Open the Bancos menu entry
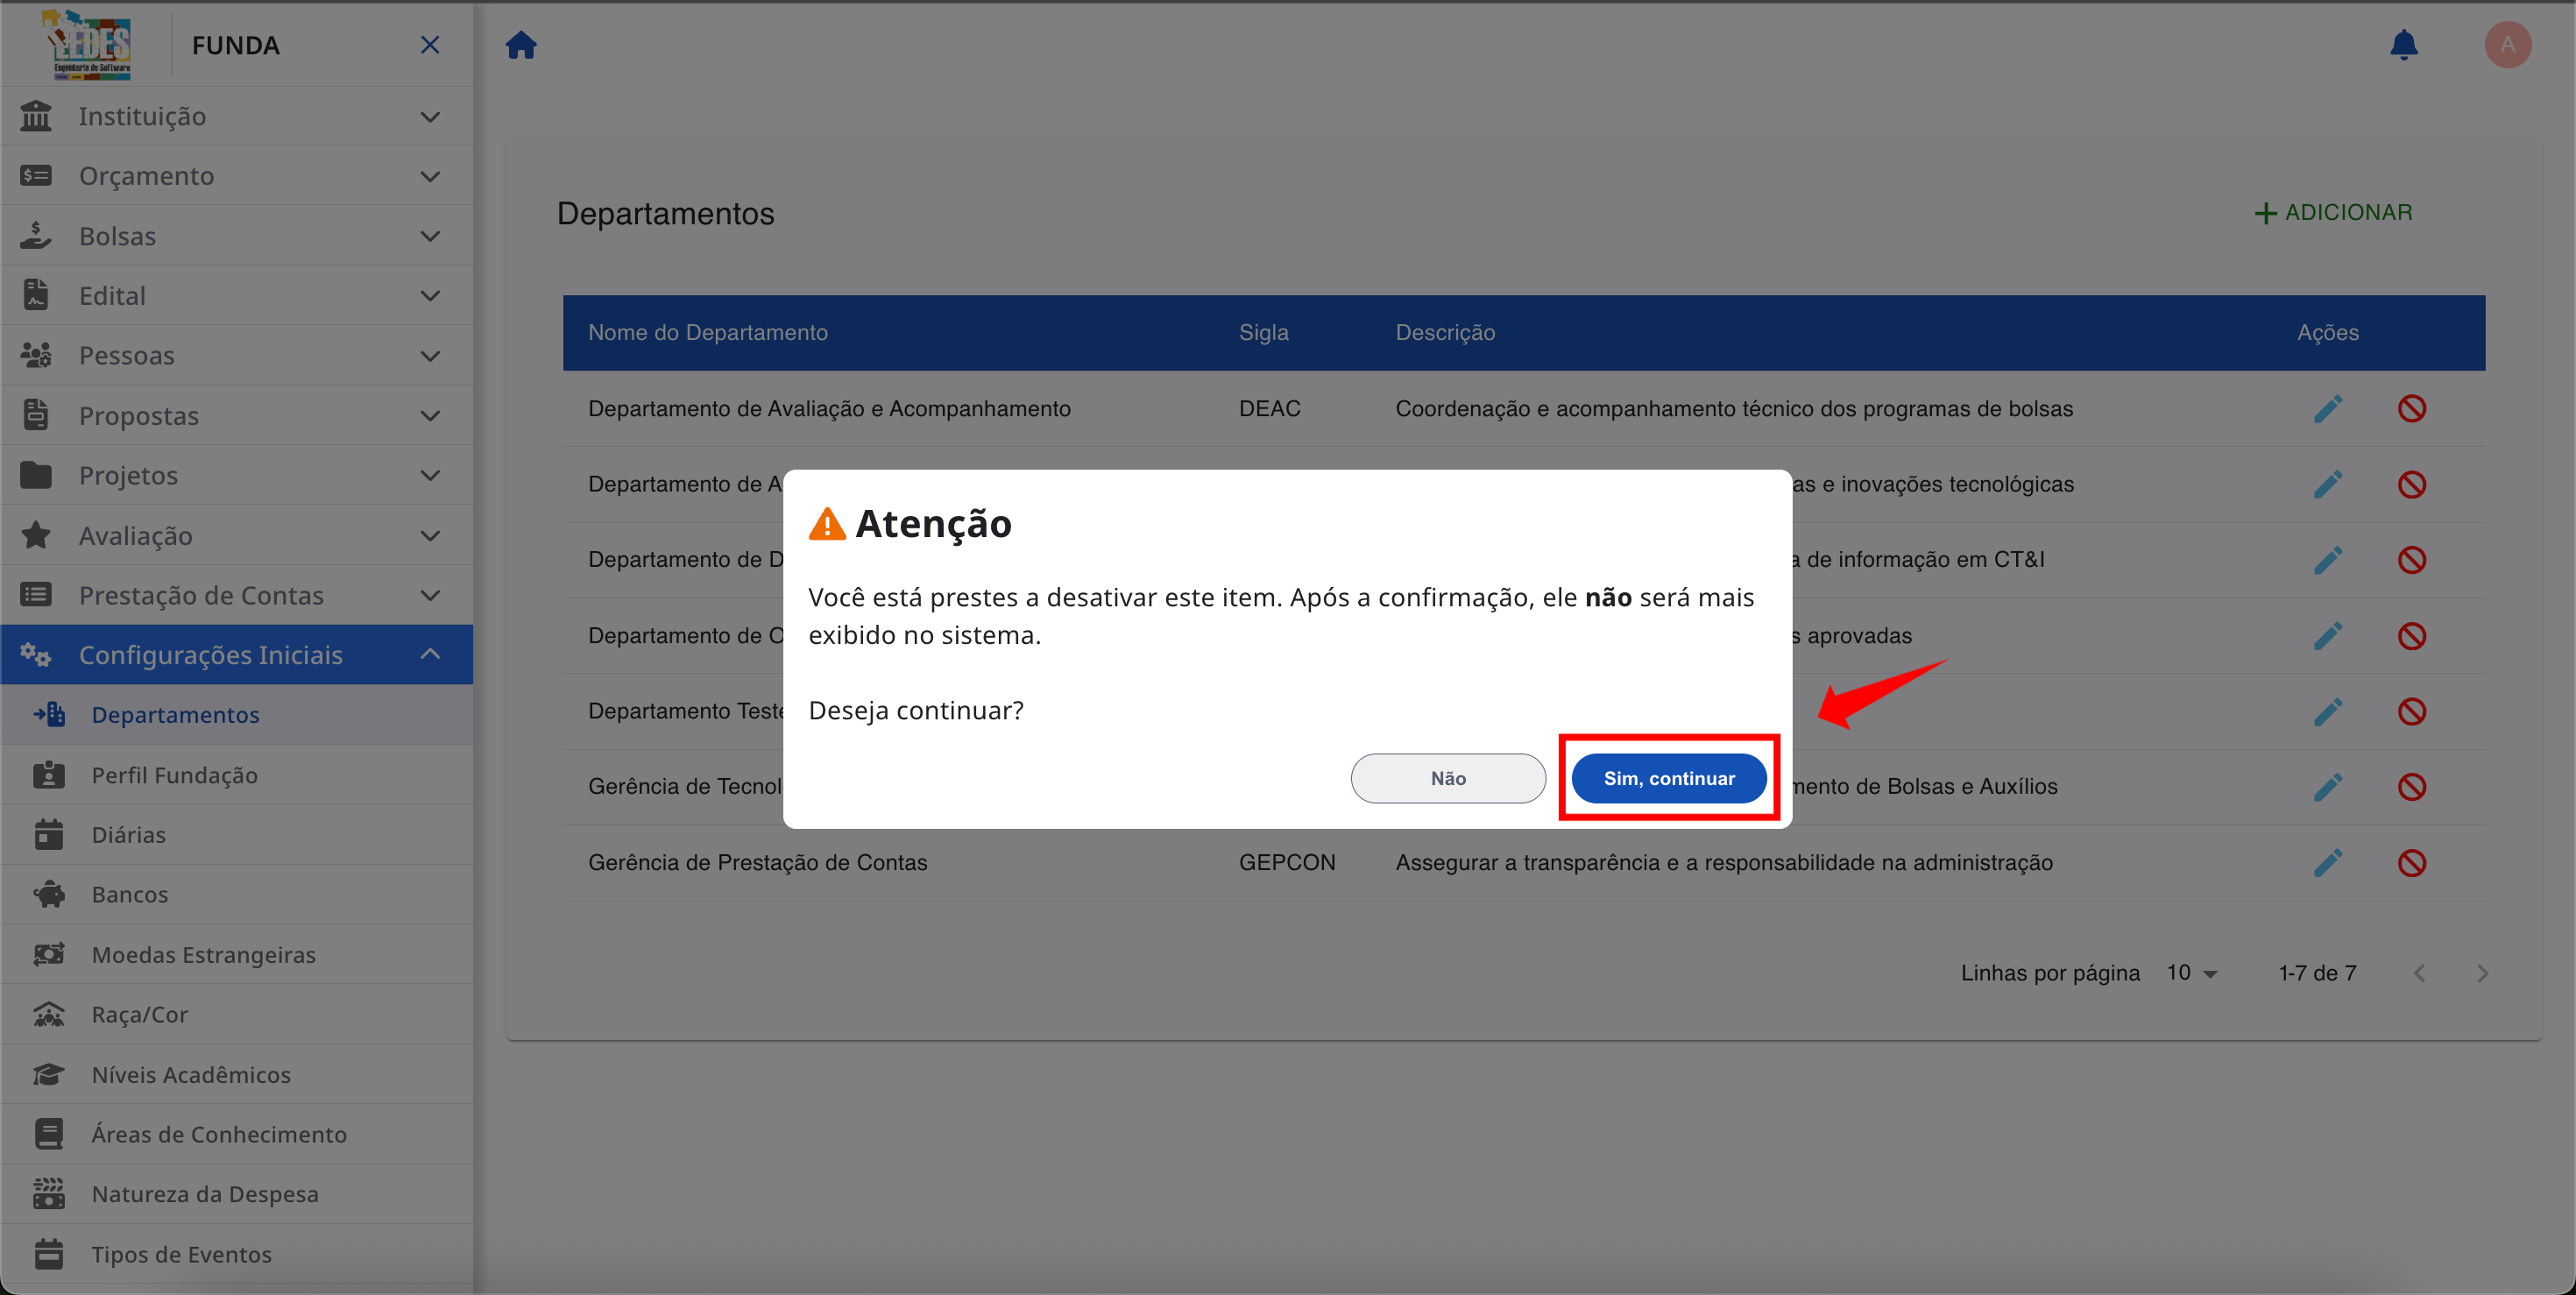This screenshot has height=1295, width=2576. click(130, 895)
